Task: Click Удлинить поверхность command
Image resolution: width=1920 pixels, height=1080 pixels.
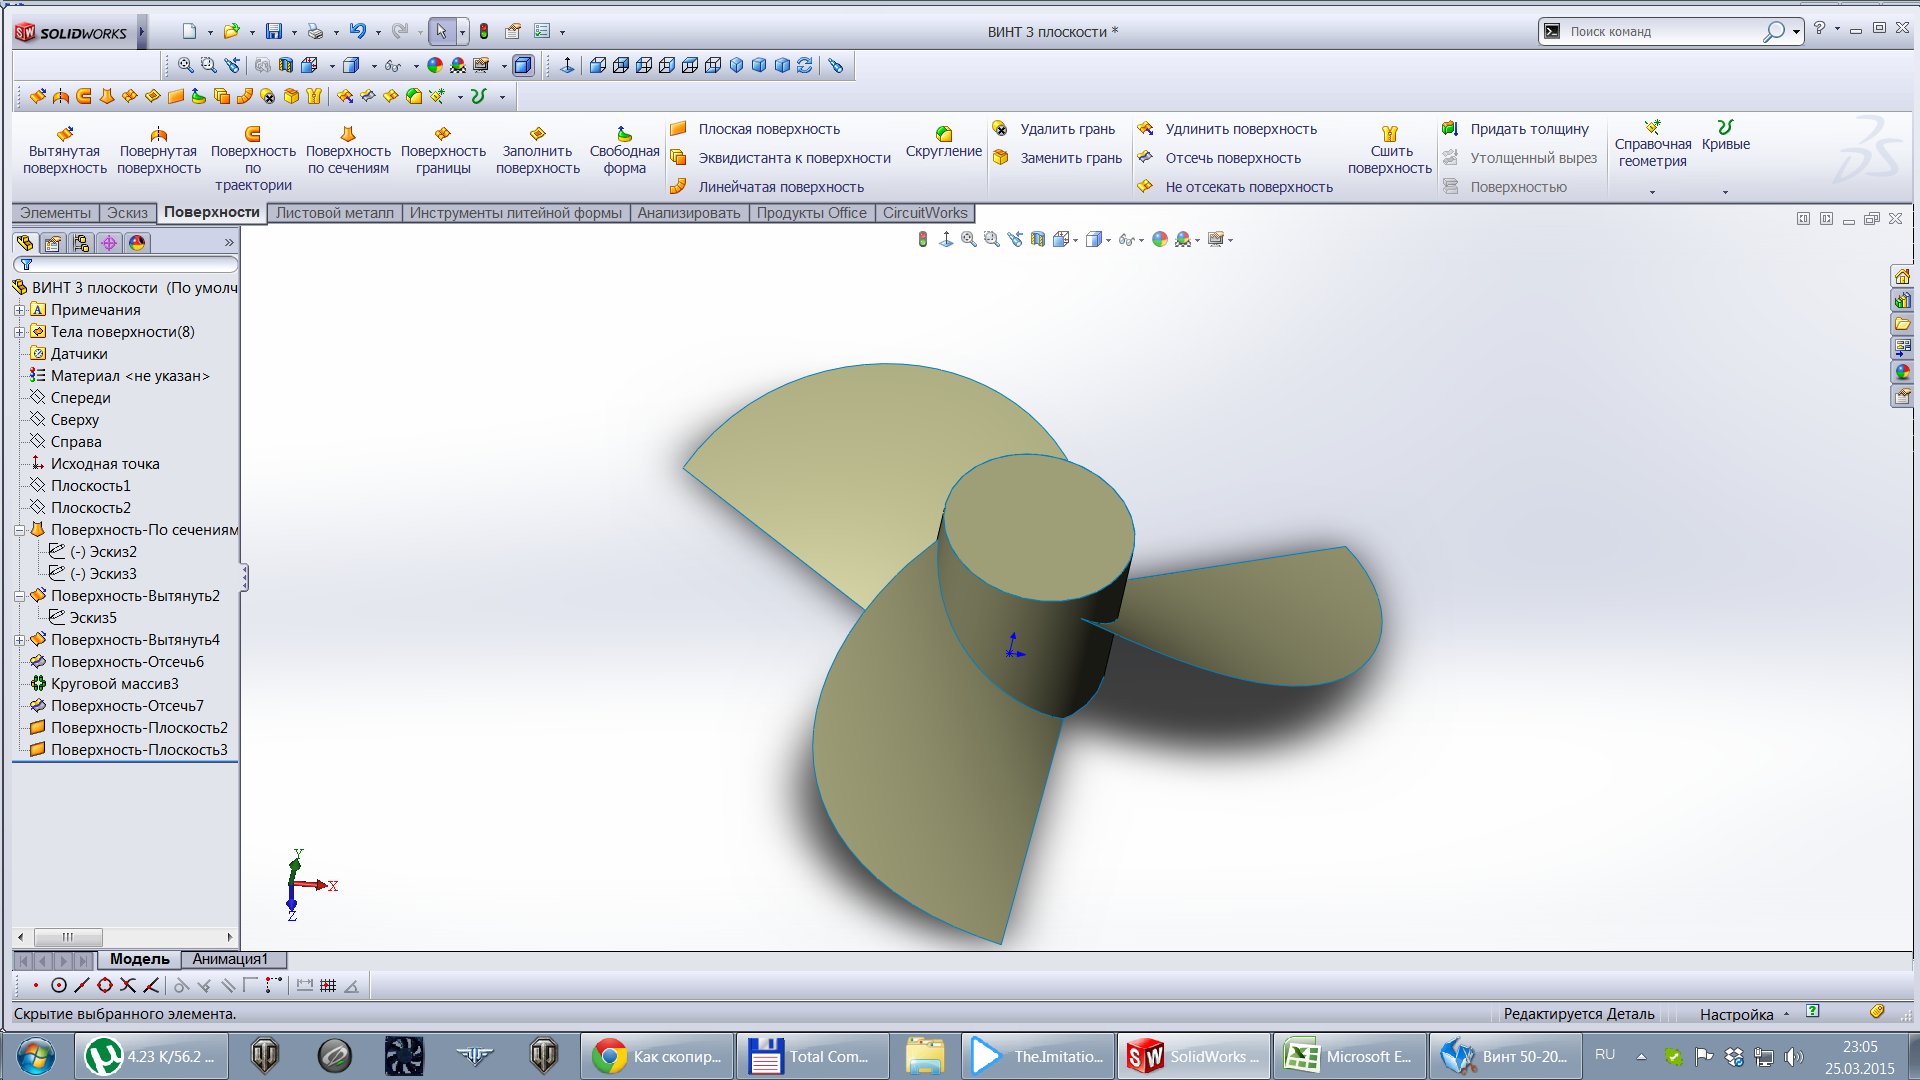Action: coord(1240,129)
